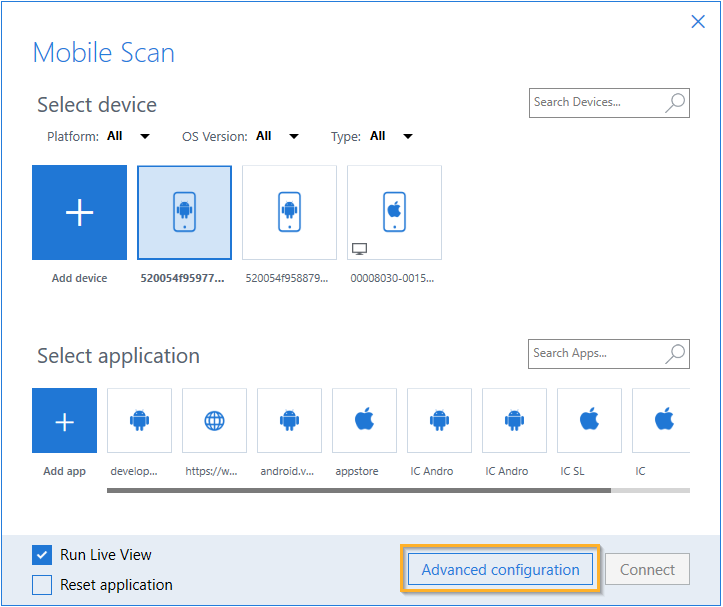Open Advanced configuration

point(500,570)
